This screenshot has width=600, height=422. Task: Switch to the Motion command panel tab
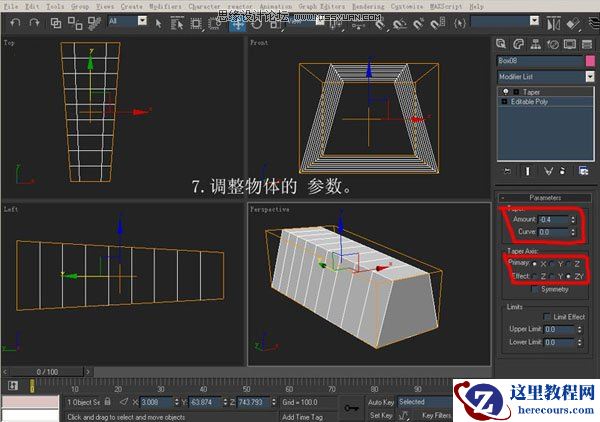(x=553, y=44)
